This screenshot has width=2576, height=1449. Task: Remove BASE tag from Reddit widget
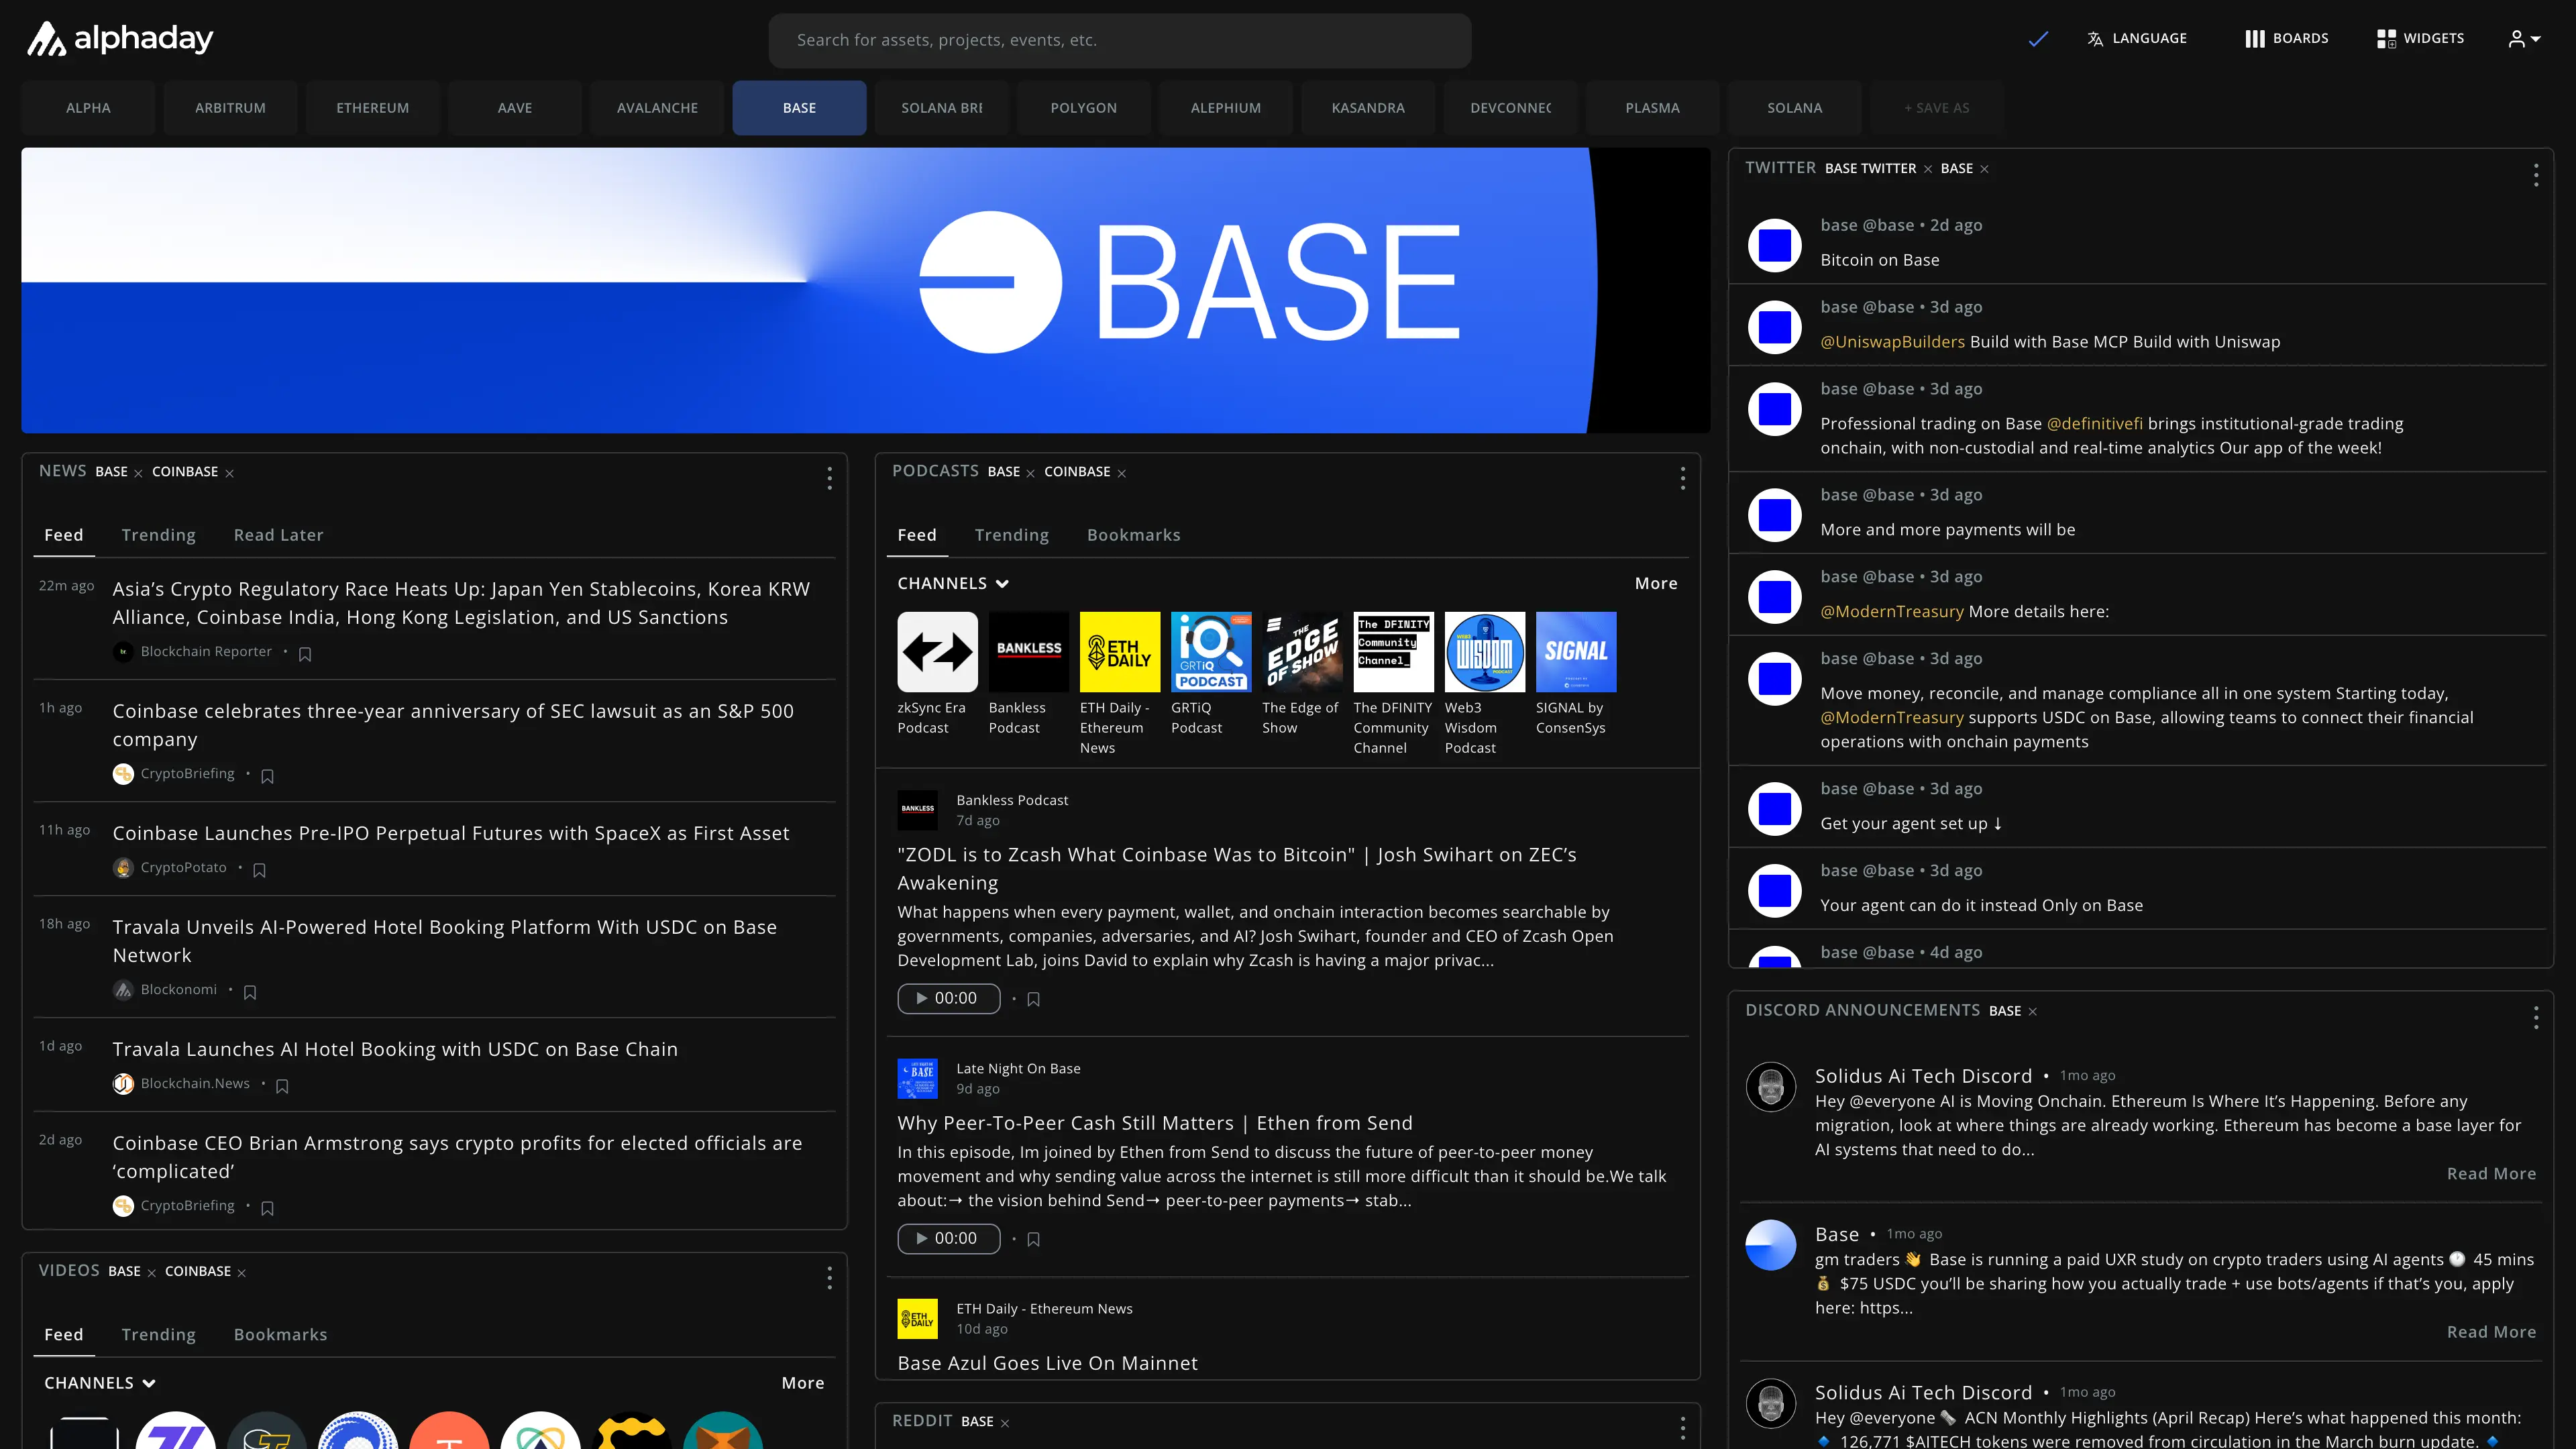(x=1004, y=1423)
